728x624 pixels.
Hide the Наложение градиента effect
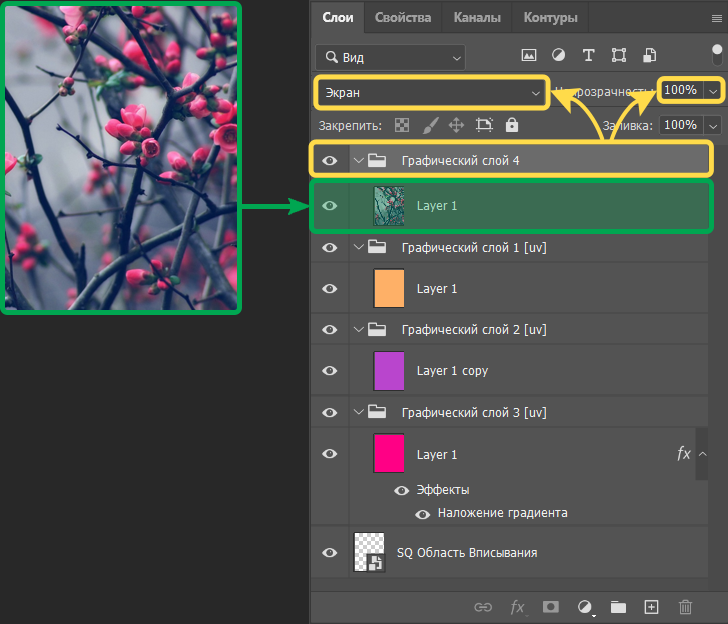[423, 513]
